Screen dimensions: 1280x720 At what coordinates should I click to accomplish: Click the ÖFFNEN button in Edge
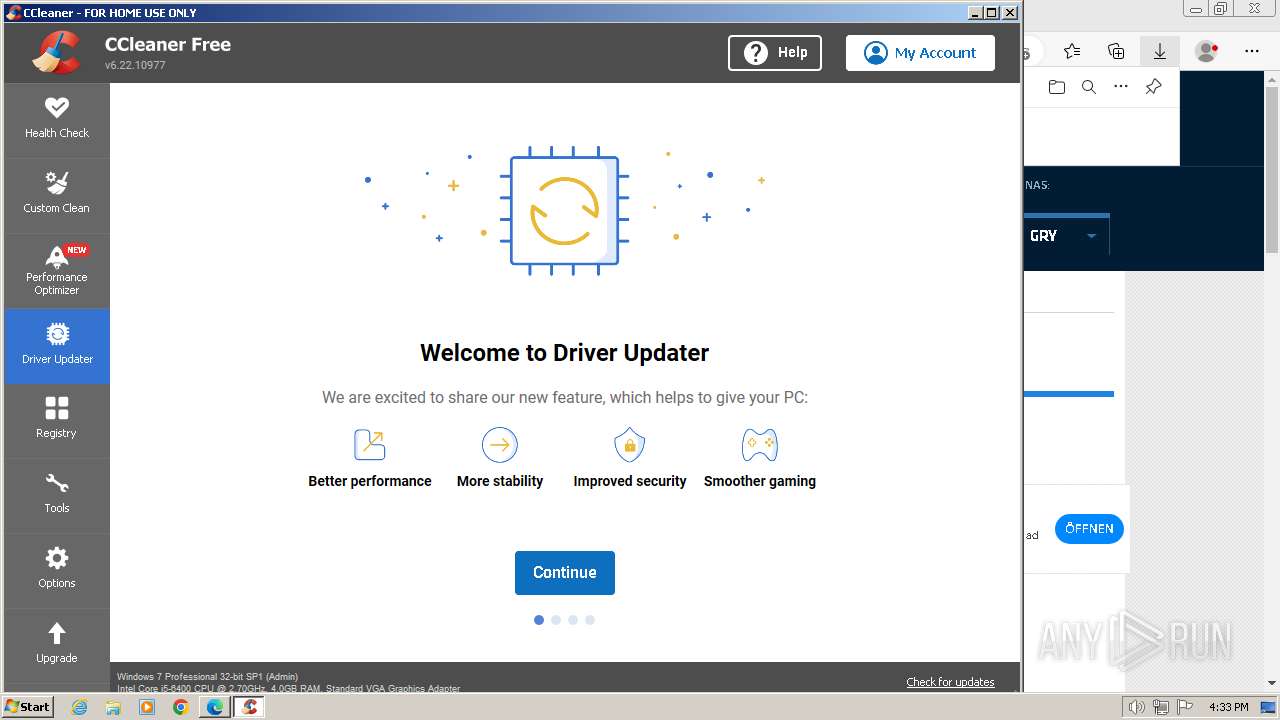(1089, 529)
